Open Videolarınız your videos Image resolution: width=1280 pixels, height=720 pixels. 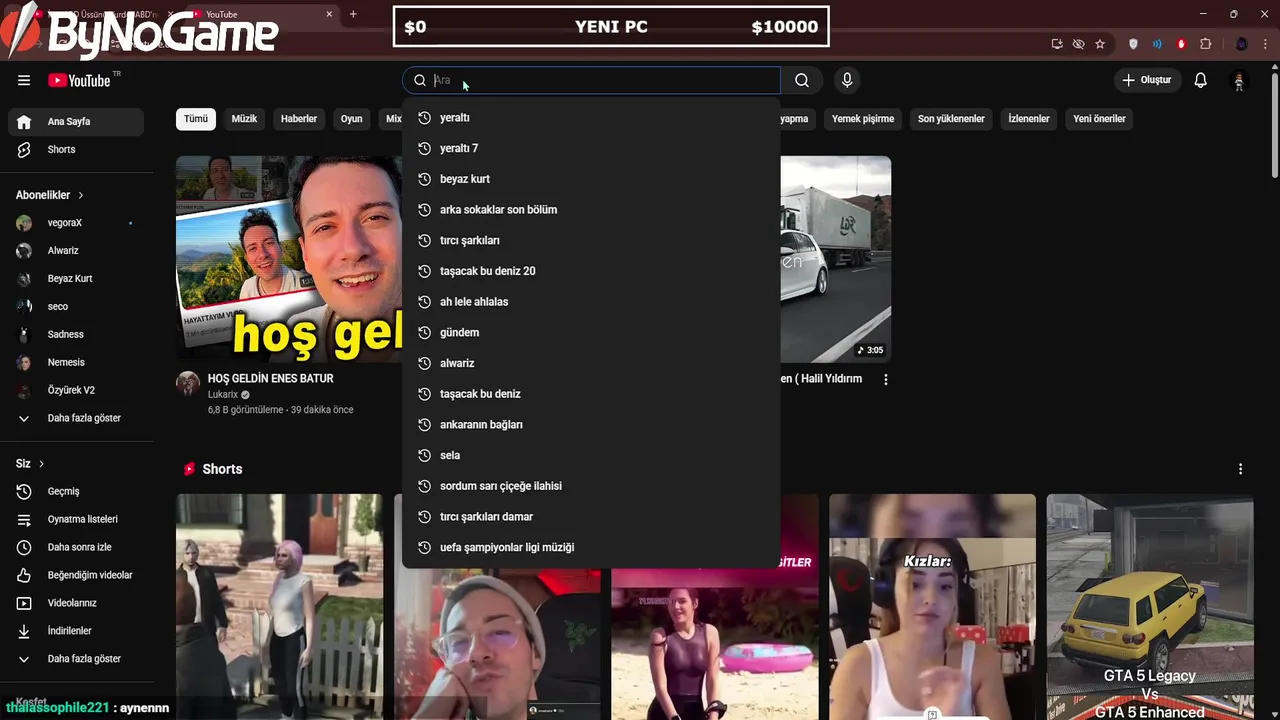[77, 604]
